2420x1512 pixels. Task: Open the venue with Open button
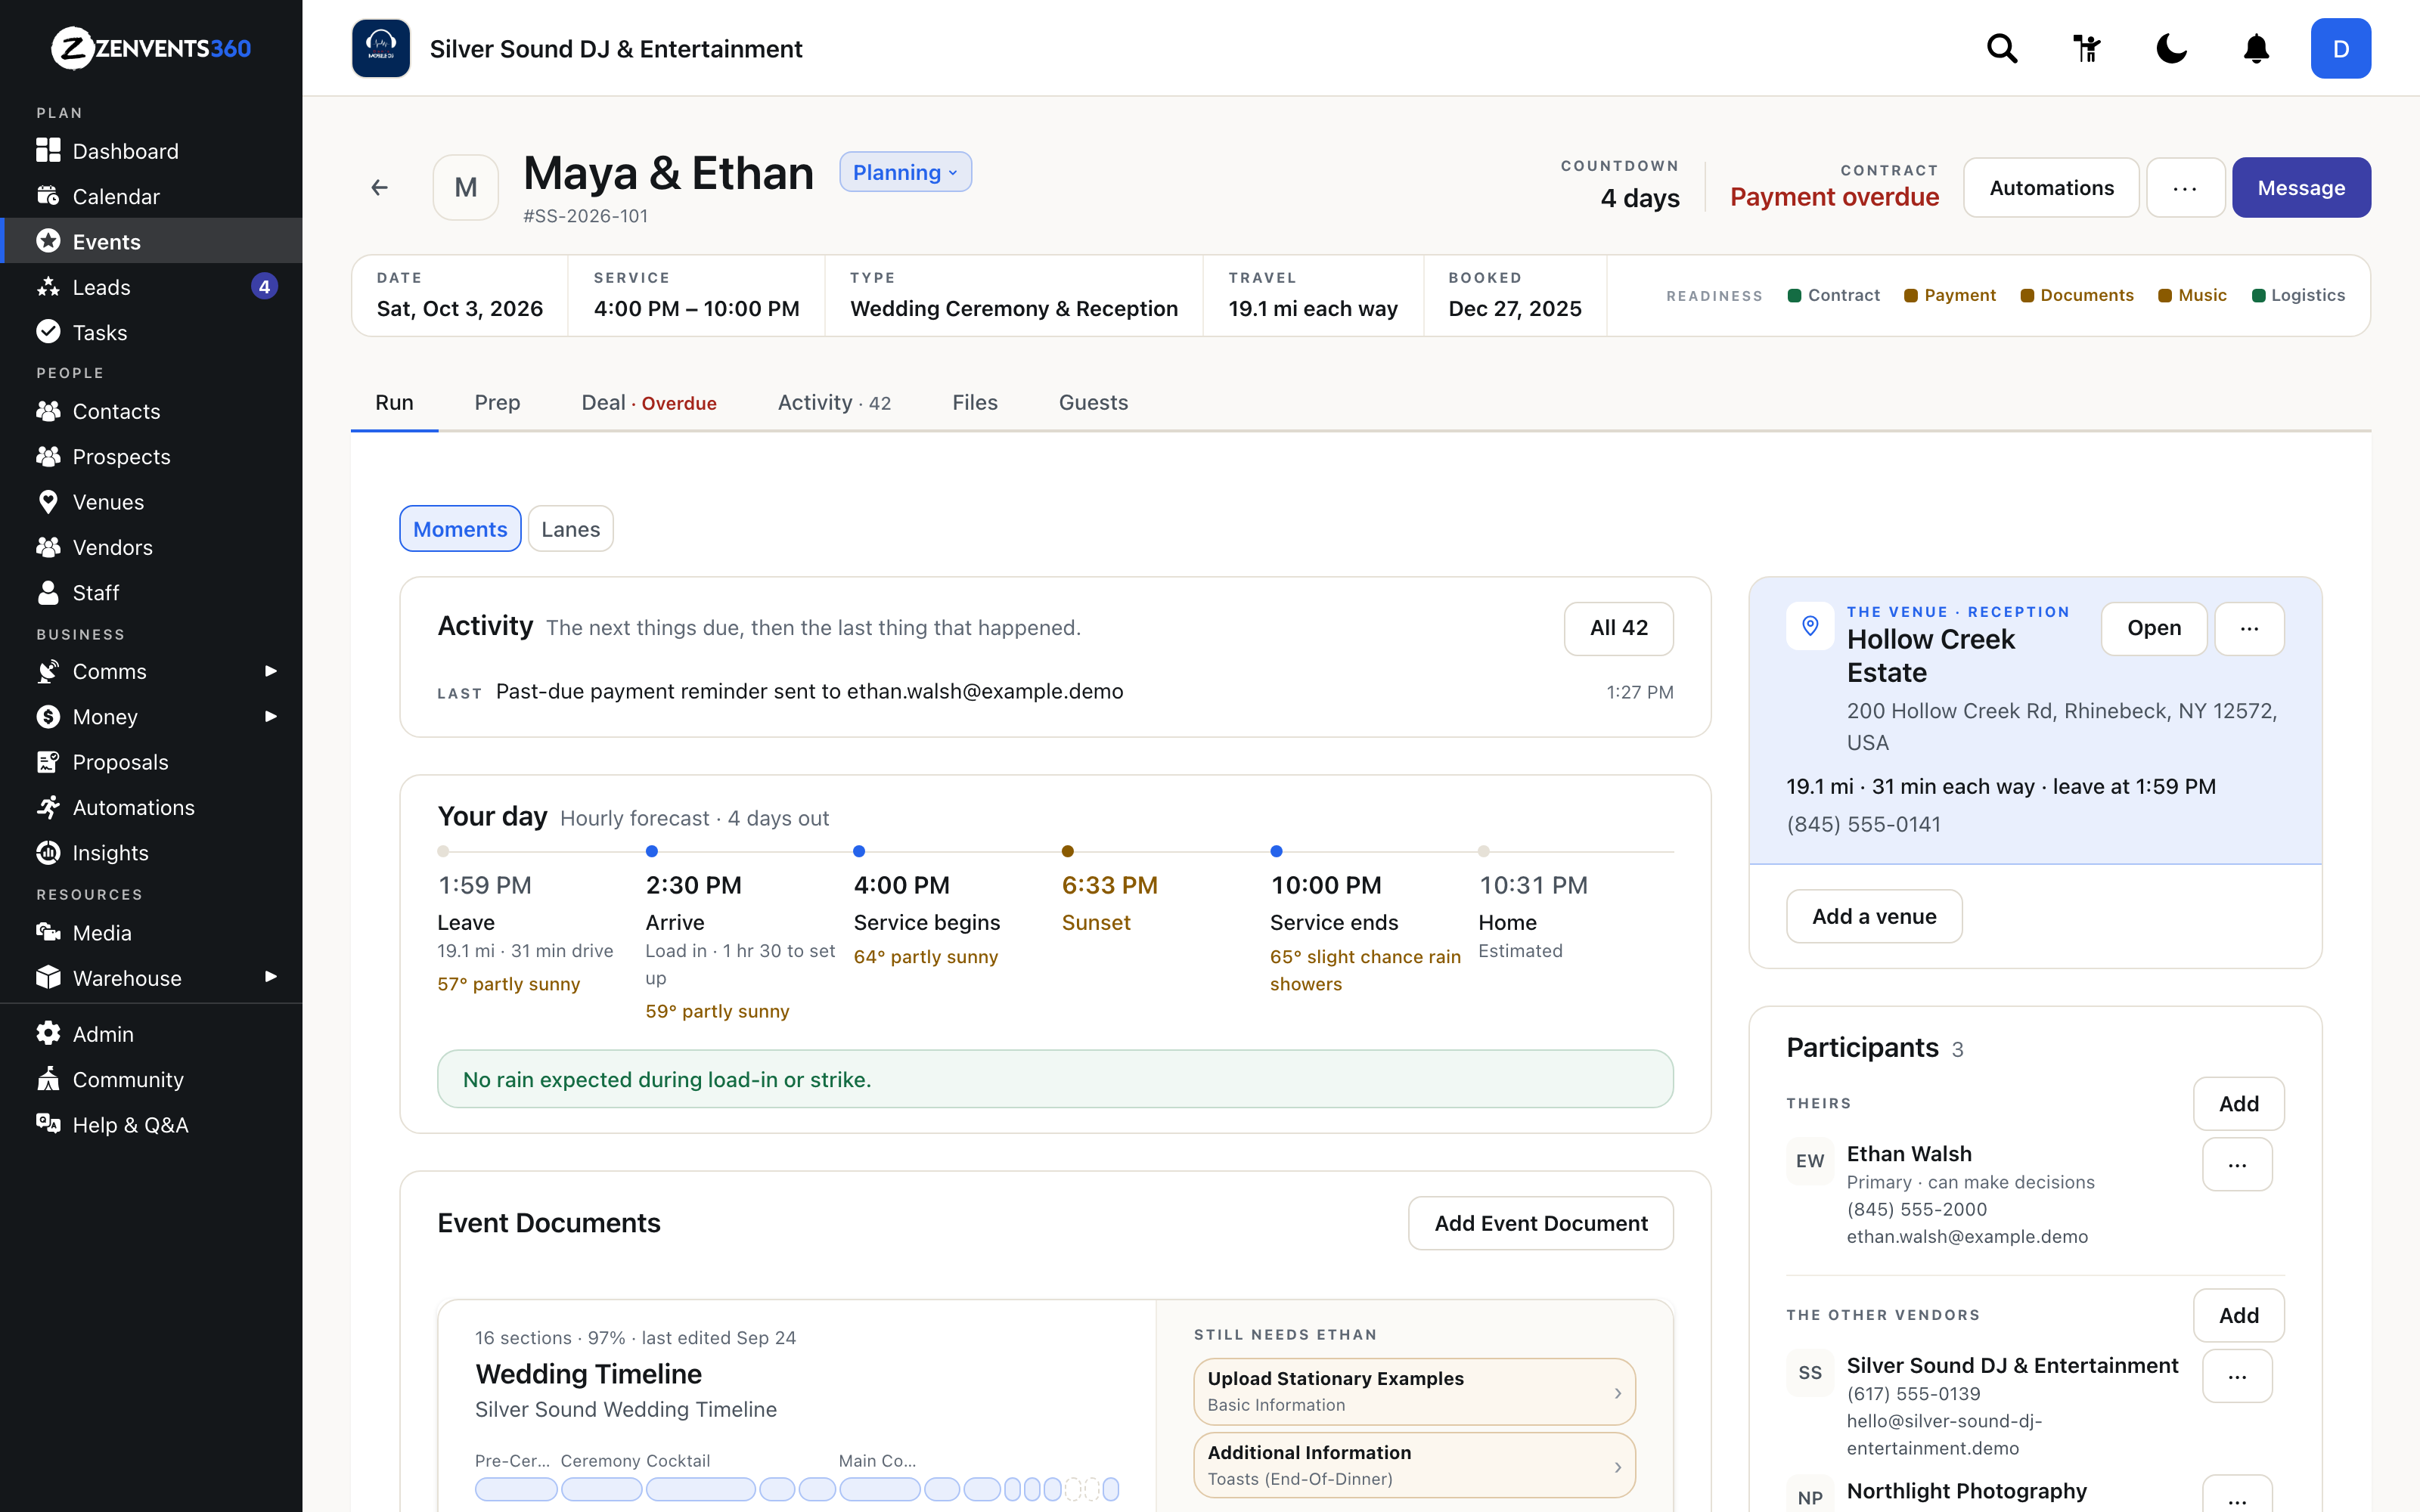(x=2154, y=628)
